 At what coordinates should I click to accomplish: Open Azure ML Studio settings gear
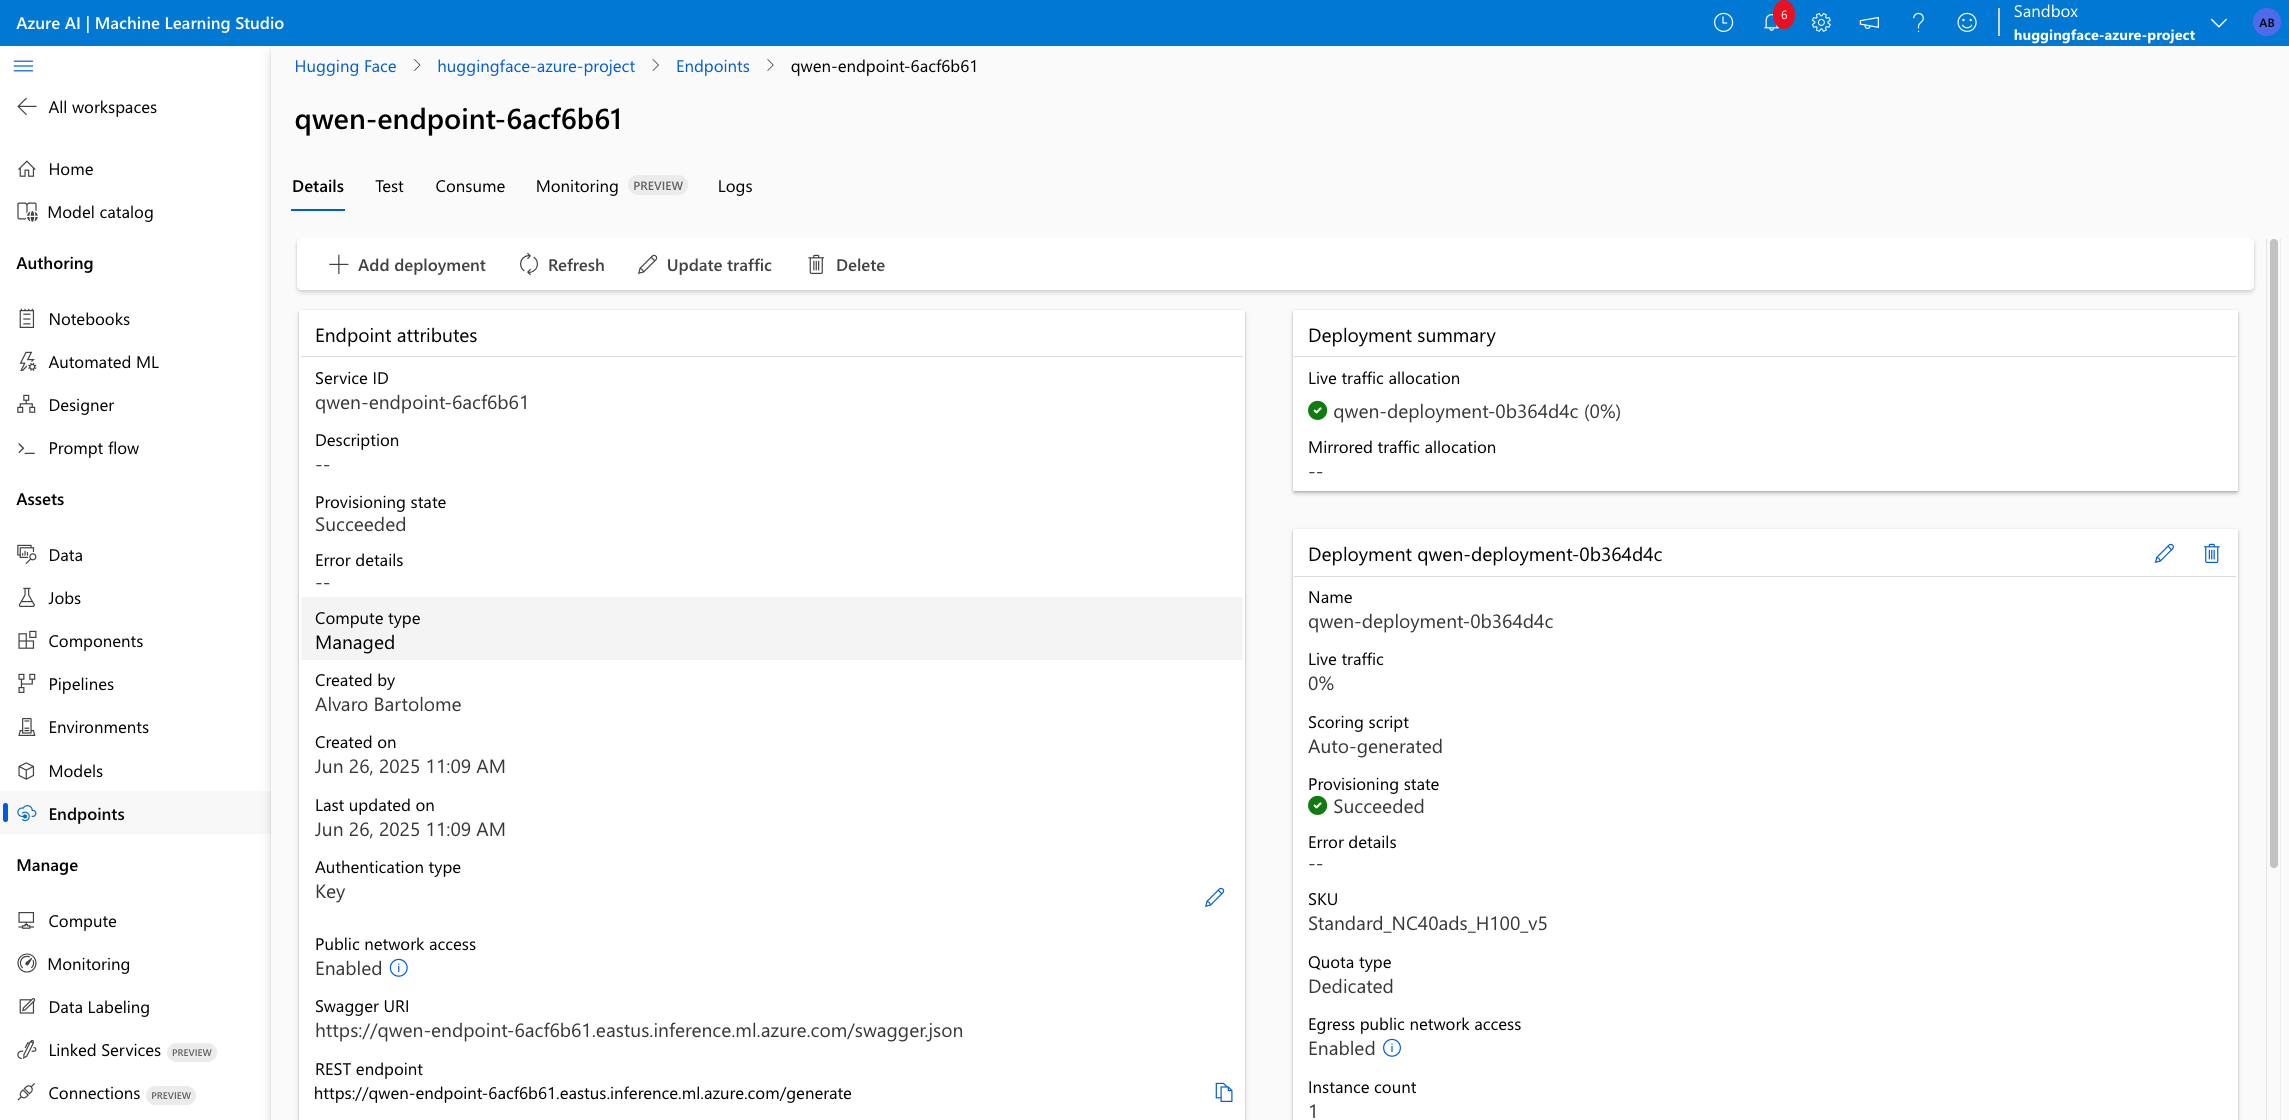pyautogui.click(x=1820, y=22)
